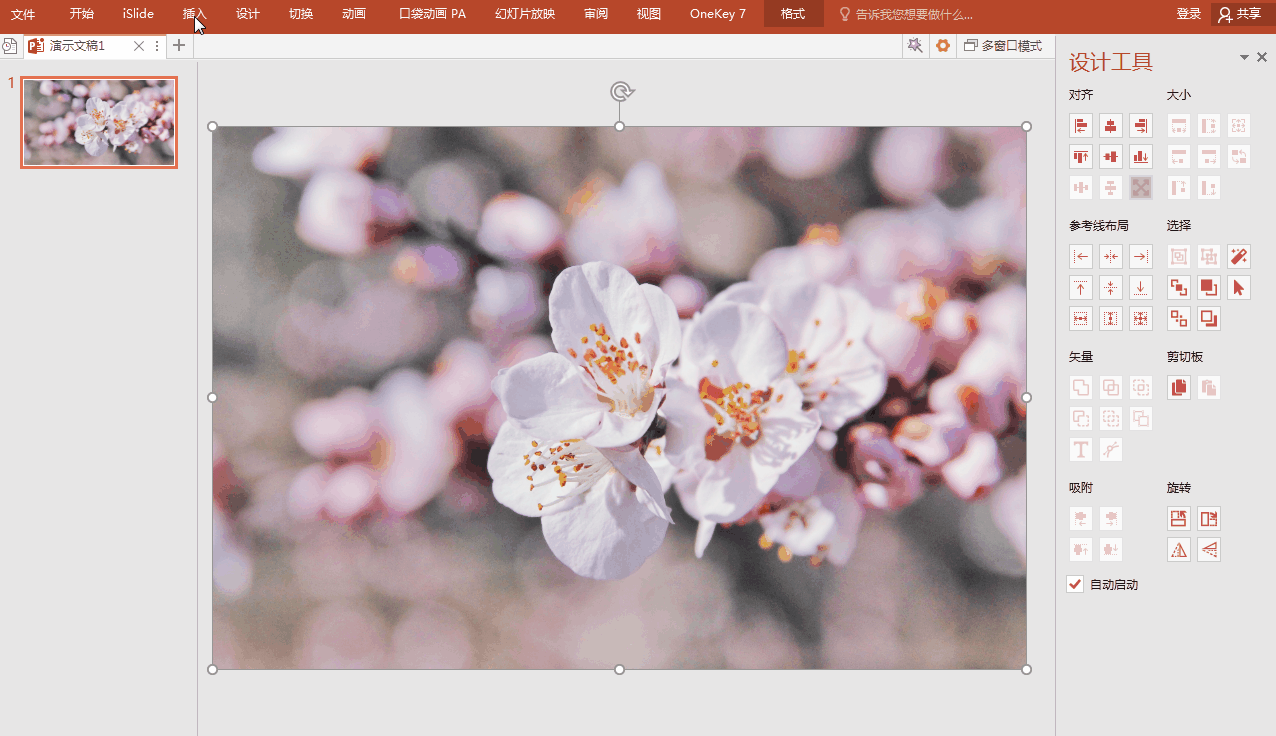The image size is (1276, 736).
Task: Snap to left guide in 参考线布局
Action: (x=1080, y=257)
